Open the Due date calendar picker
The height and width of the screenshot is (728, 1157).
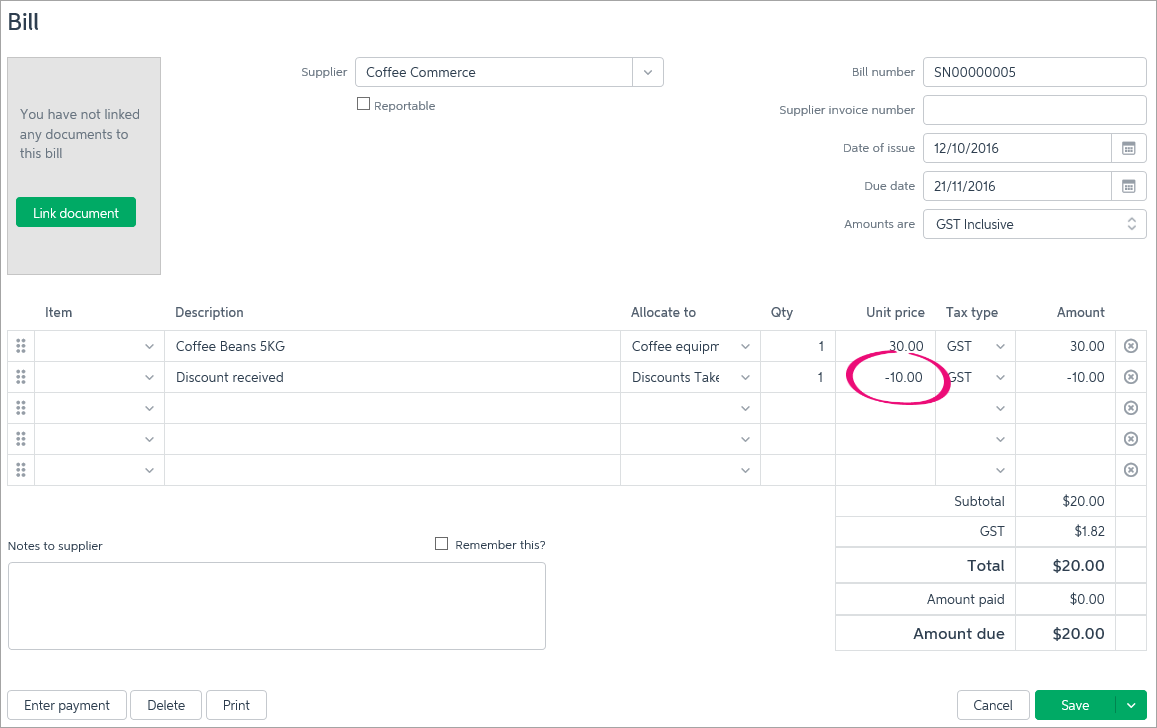[1128, 186]
